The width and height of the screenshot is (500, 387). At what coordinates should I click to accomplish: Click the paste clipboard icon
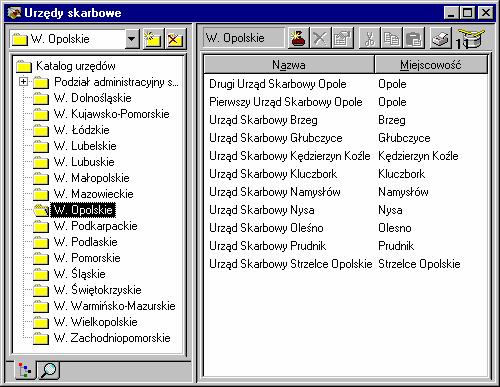(x=414, y=38)
